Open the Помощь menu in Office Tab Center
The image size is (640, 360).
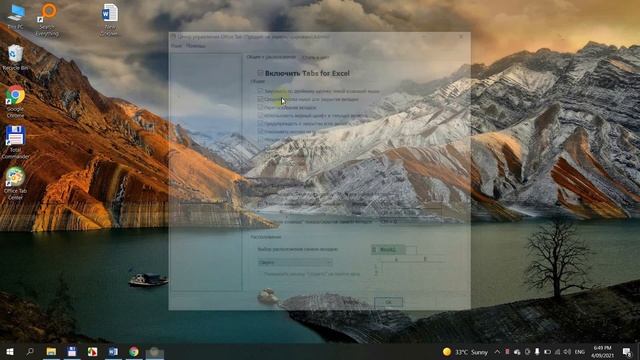tap(196, 46)
